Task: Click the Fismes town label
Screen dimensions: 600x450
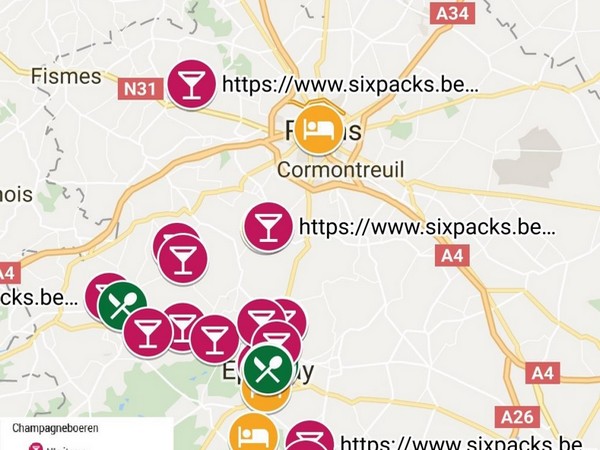Action: pos(66,76)
